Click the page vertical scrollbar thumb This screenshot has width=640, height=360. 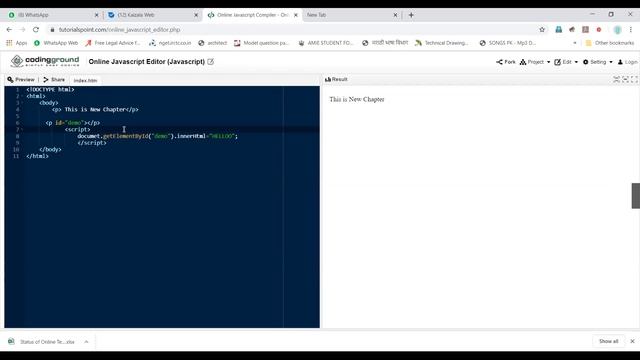[x=636, y=196]
